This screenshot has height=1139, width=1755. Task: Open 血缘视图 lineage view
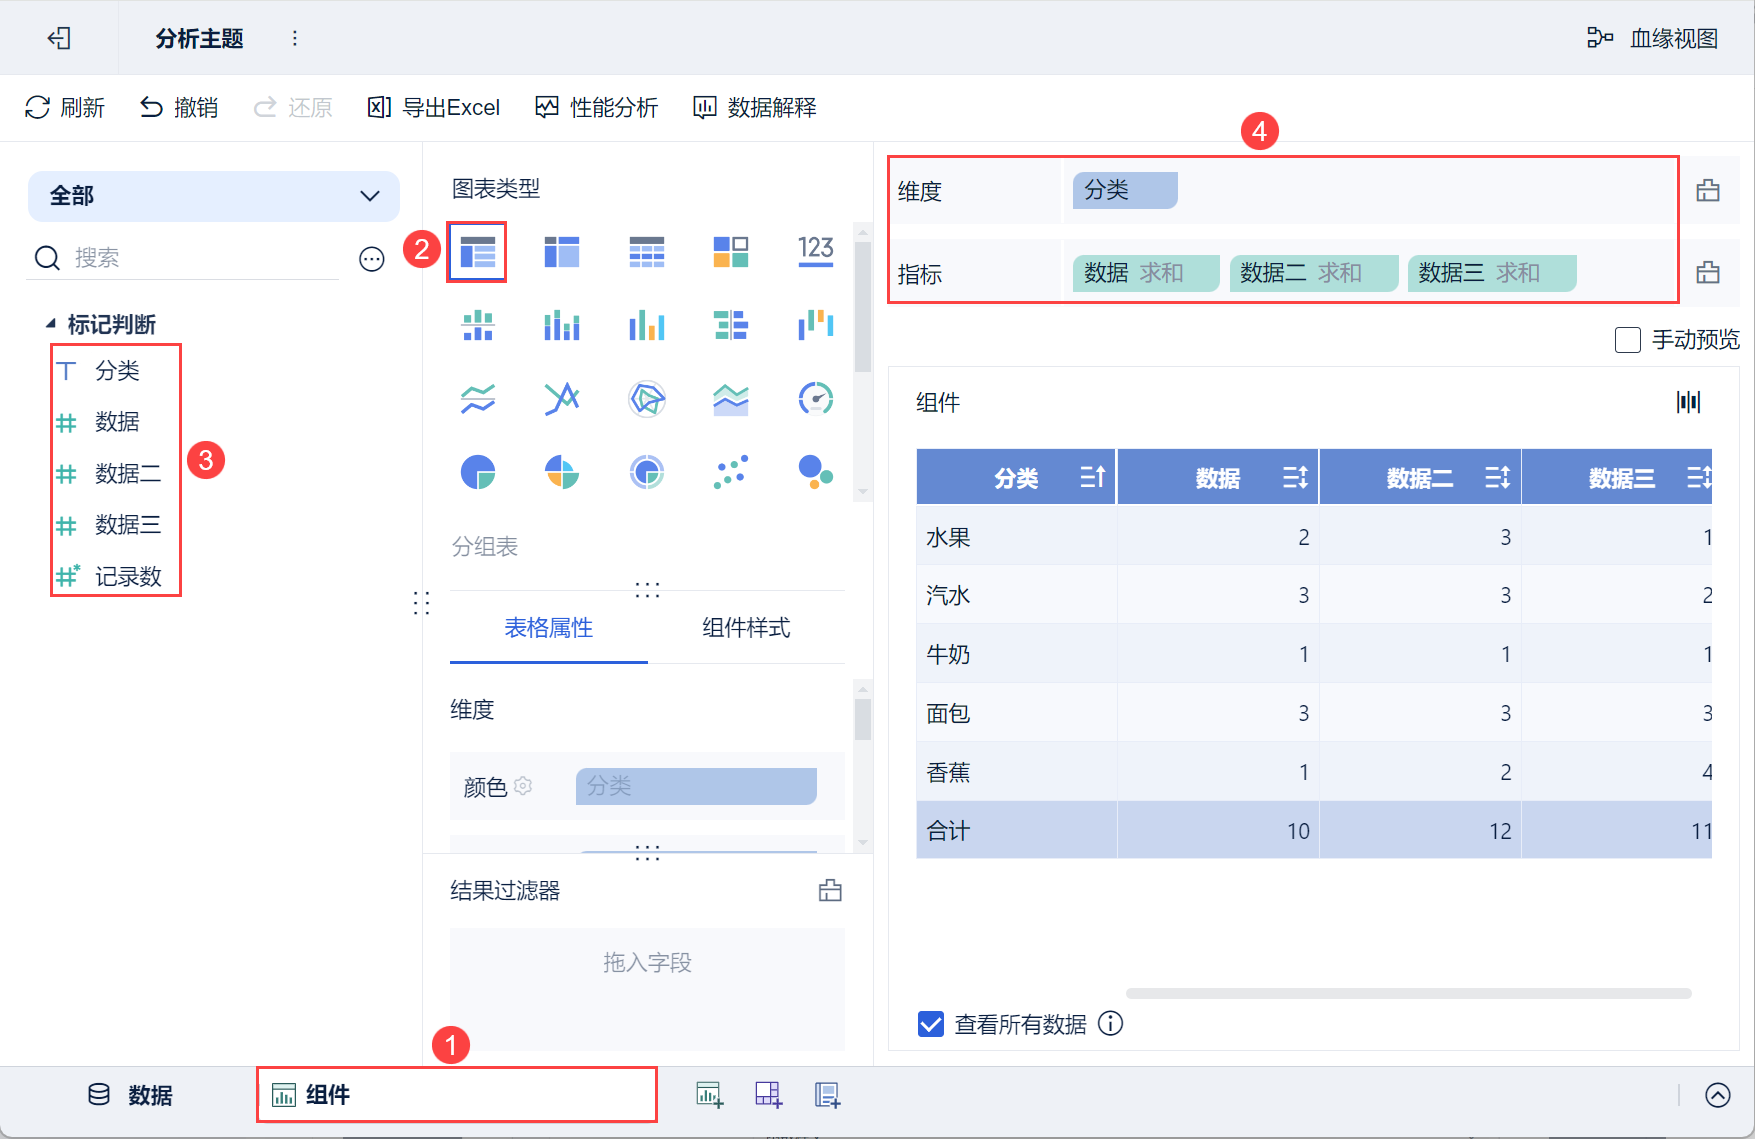[1652, 38]
